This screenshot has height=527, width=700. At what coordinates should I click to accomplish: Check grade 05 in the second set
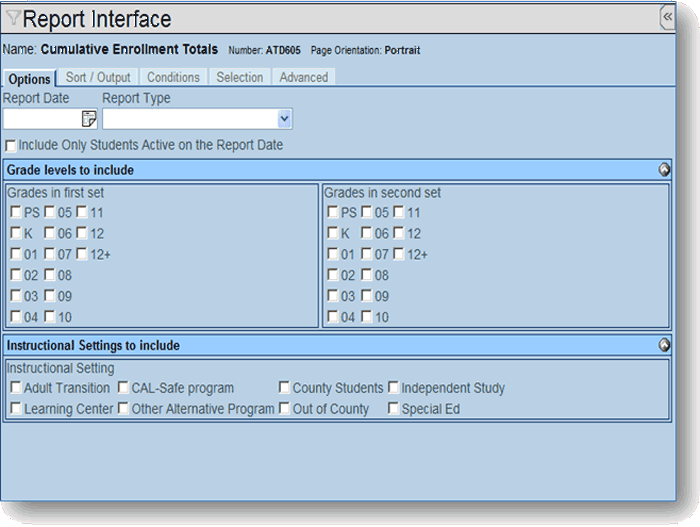[x=367, y=212]
